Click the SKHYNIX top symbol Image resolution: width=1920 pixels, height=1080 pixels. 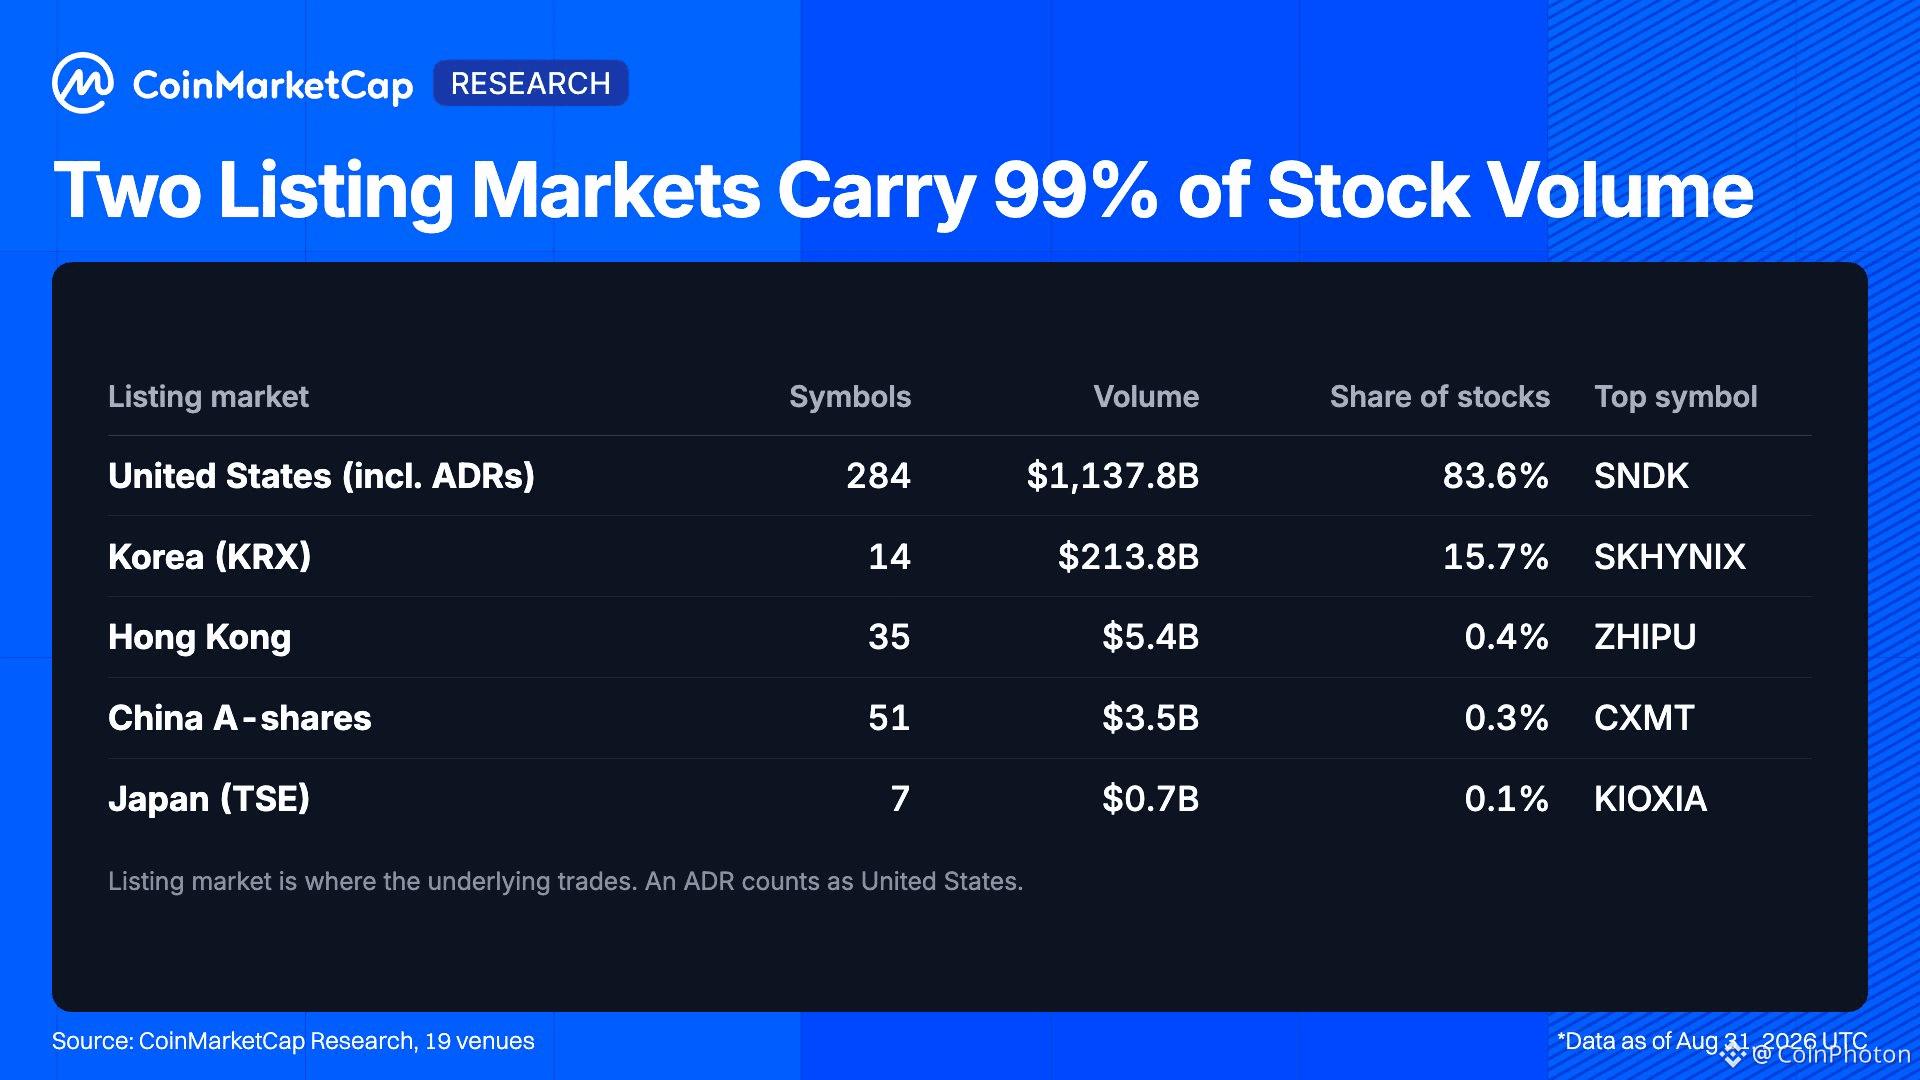1670,557
